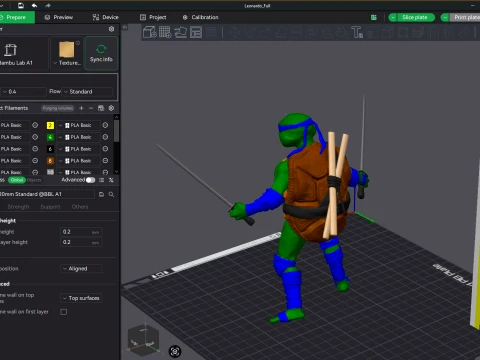
Task: Toggle the one wall on first layer checkbox
Action: [64, 312]
